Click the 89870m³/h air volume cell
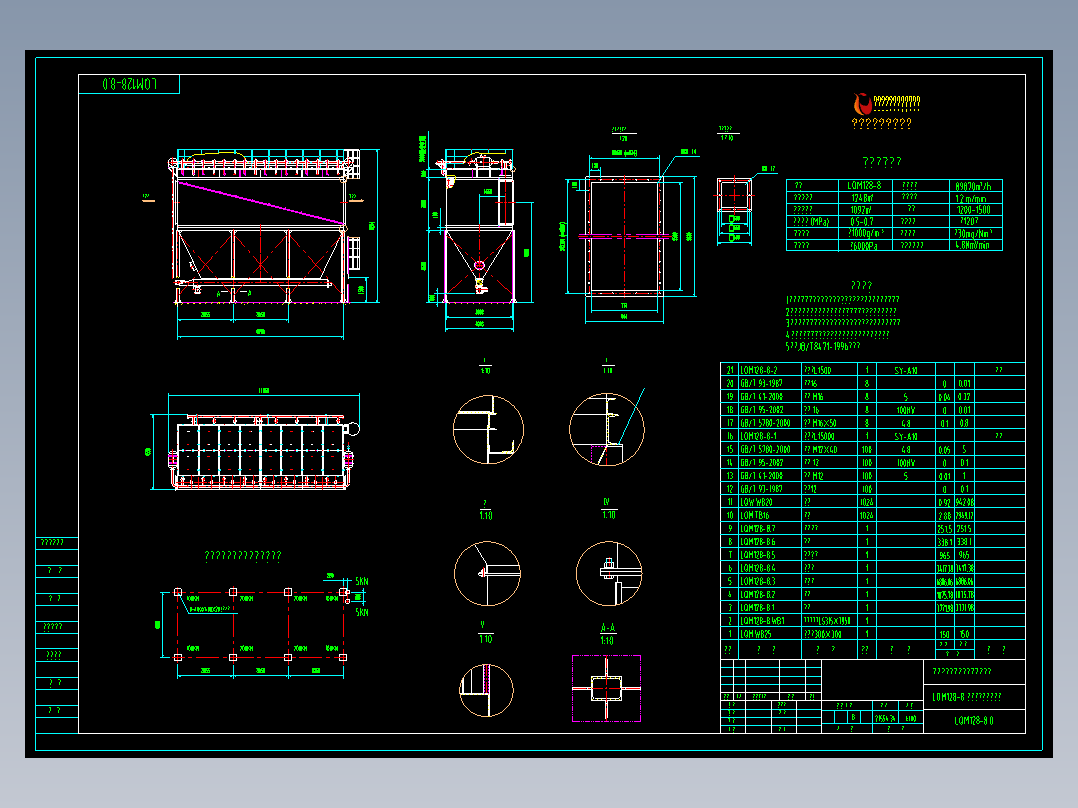The image size is (1078, 808). point(976,186)
